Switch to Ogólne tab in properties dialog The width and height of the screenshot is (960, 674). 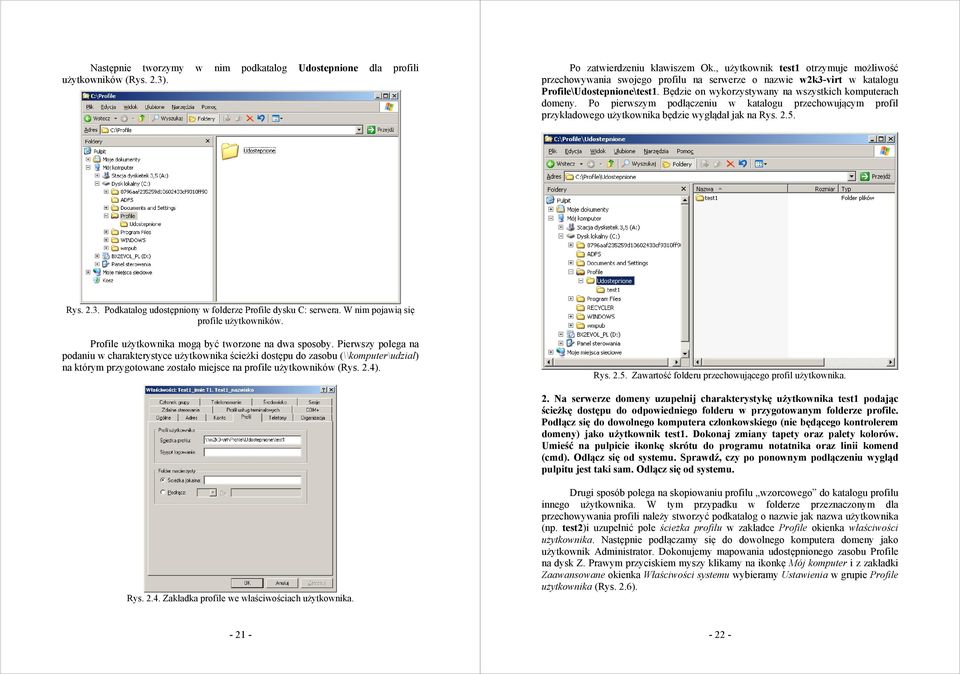tap(163, 418)
